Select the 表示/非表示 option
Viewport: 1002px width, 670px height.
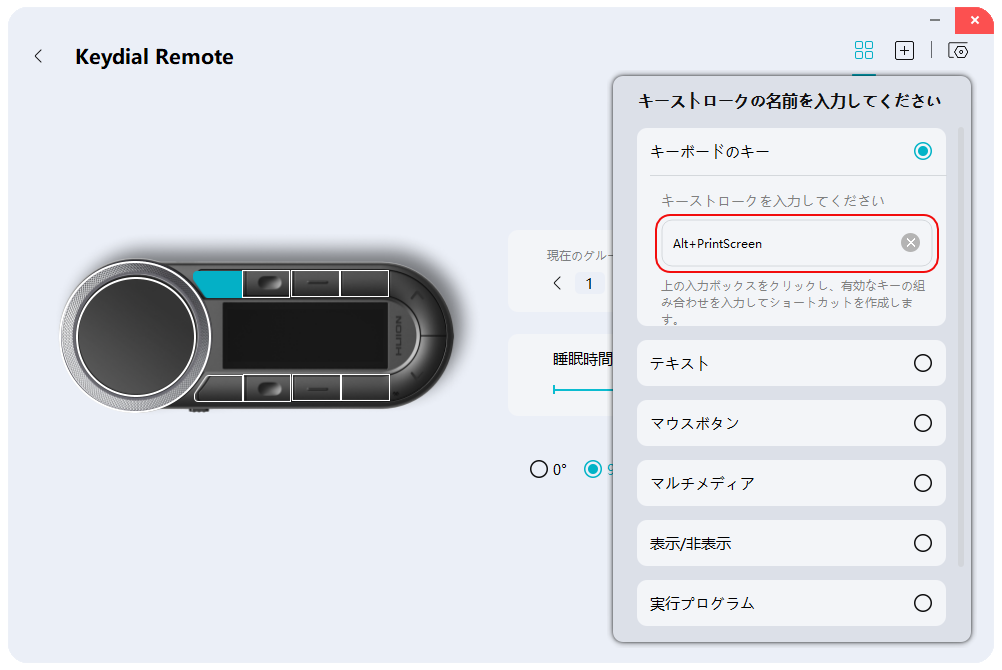tap(790, 543)
